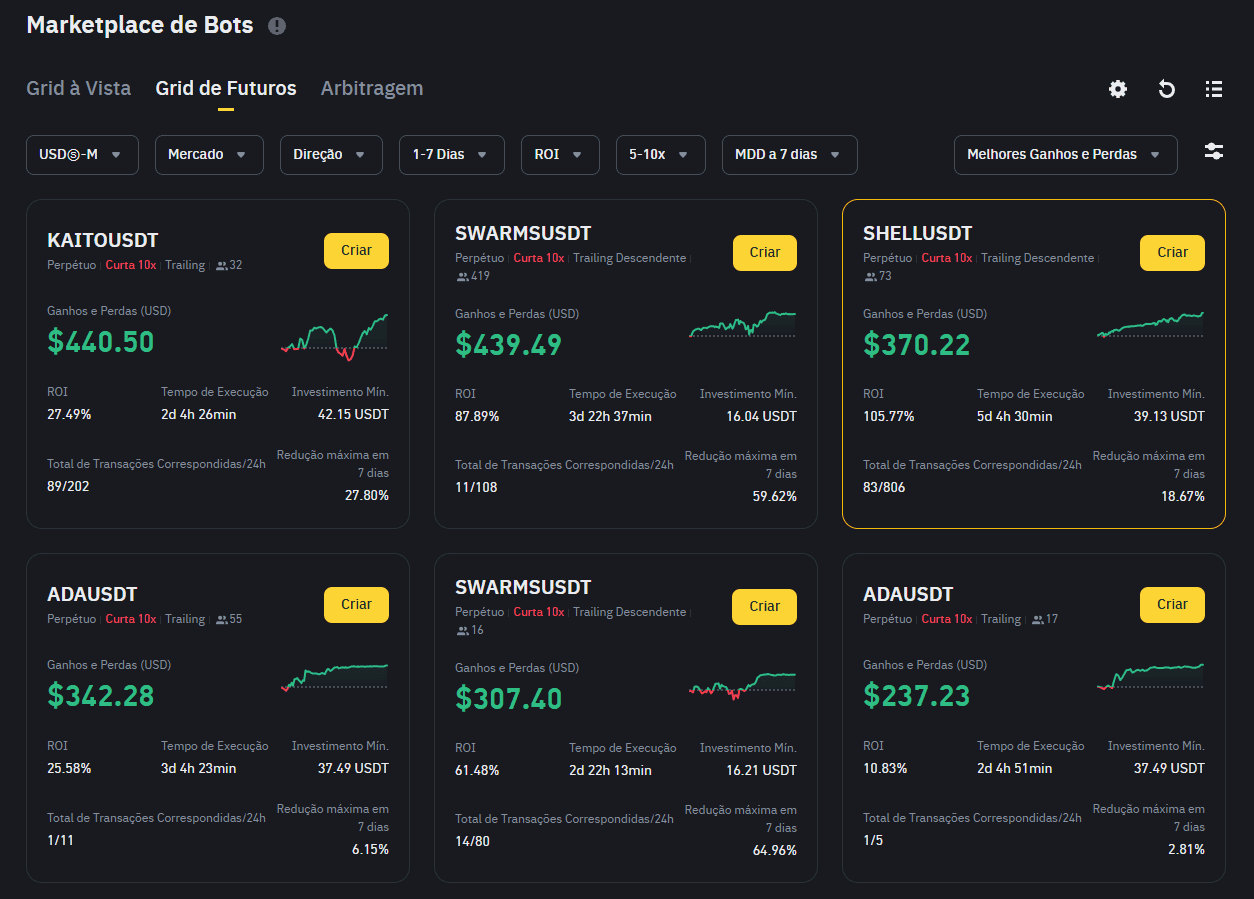Click the 89/202 matched transactions value
This screenshot has width=1254, height=899.
click(x=68, y=487)
